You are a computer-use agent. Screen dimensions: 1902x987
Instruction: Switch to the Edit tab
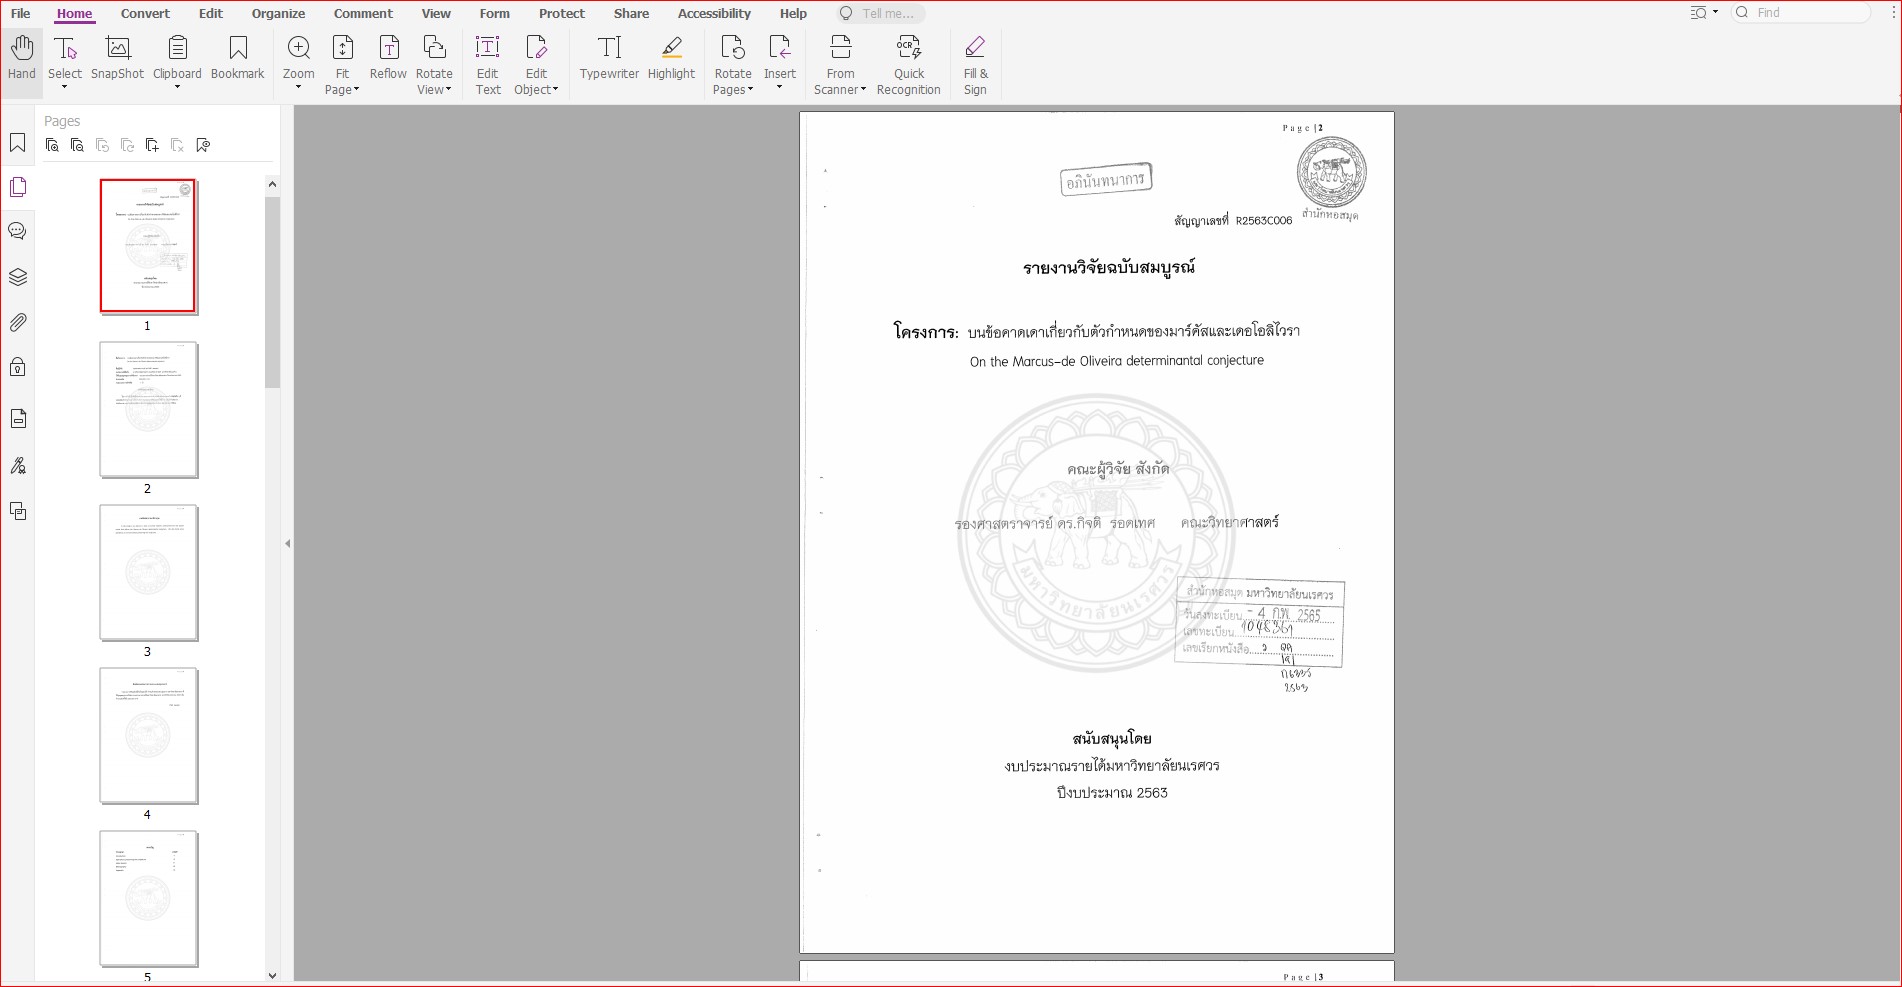coord(211,13)
